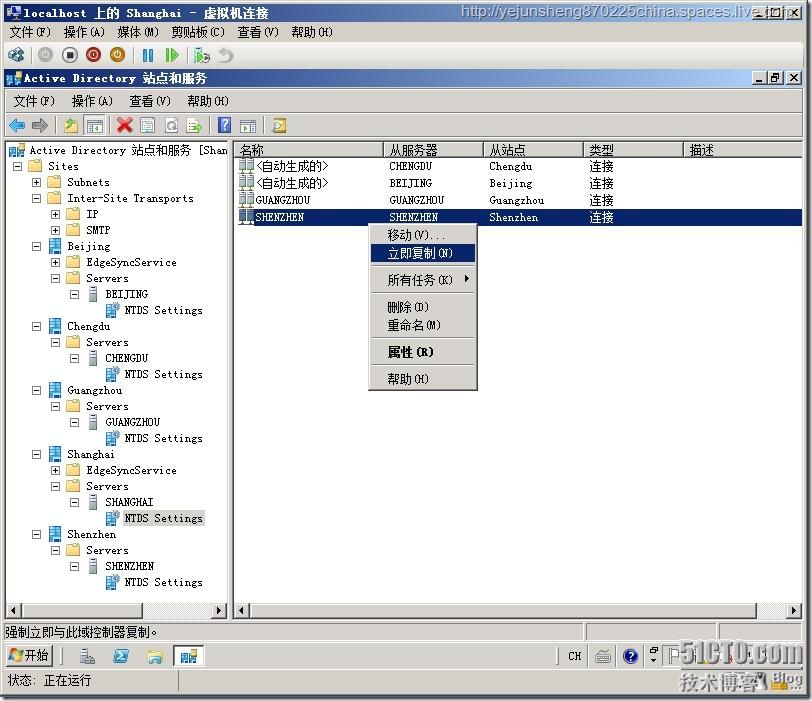Screen dimensions: 812x701
Task: Collapse the Chengdu site node
Action: (x=36, y=327)
